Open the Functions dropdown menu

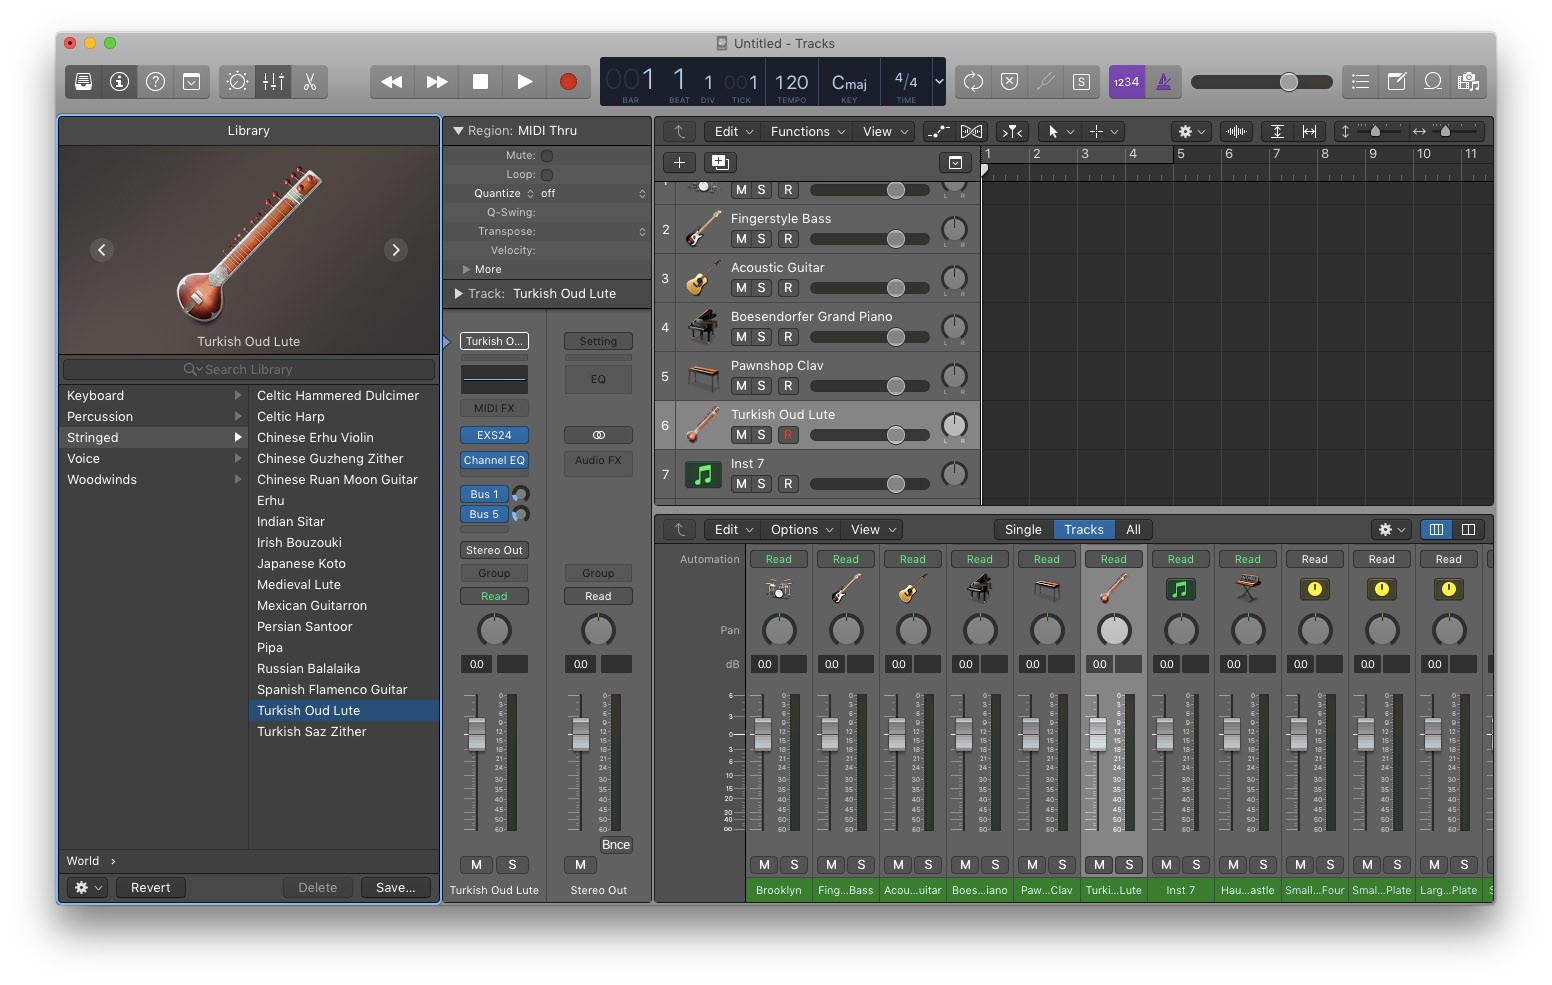tap(807, 132)
